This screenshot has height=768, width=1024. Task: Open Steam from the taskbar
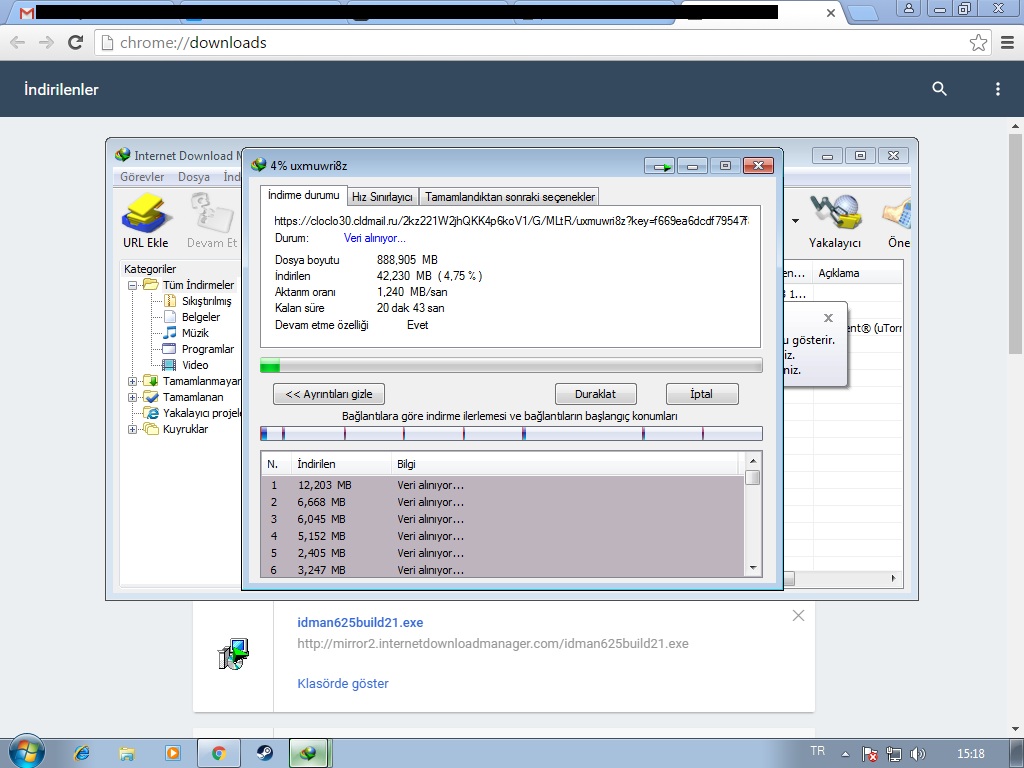tap(264, 753)
